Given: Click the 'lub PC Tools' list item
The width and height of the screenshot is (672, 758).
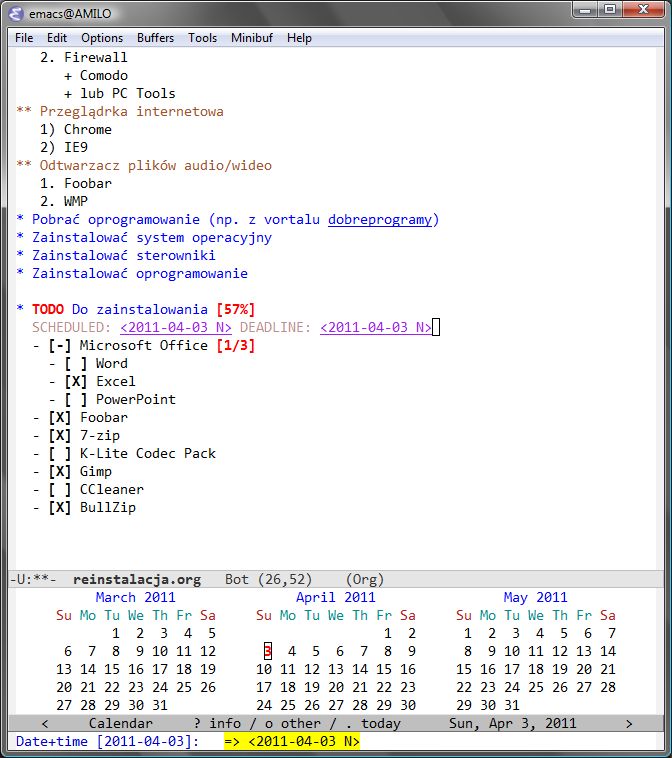Looking at the screenshot, I should coord(128,93).
